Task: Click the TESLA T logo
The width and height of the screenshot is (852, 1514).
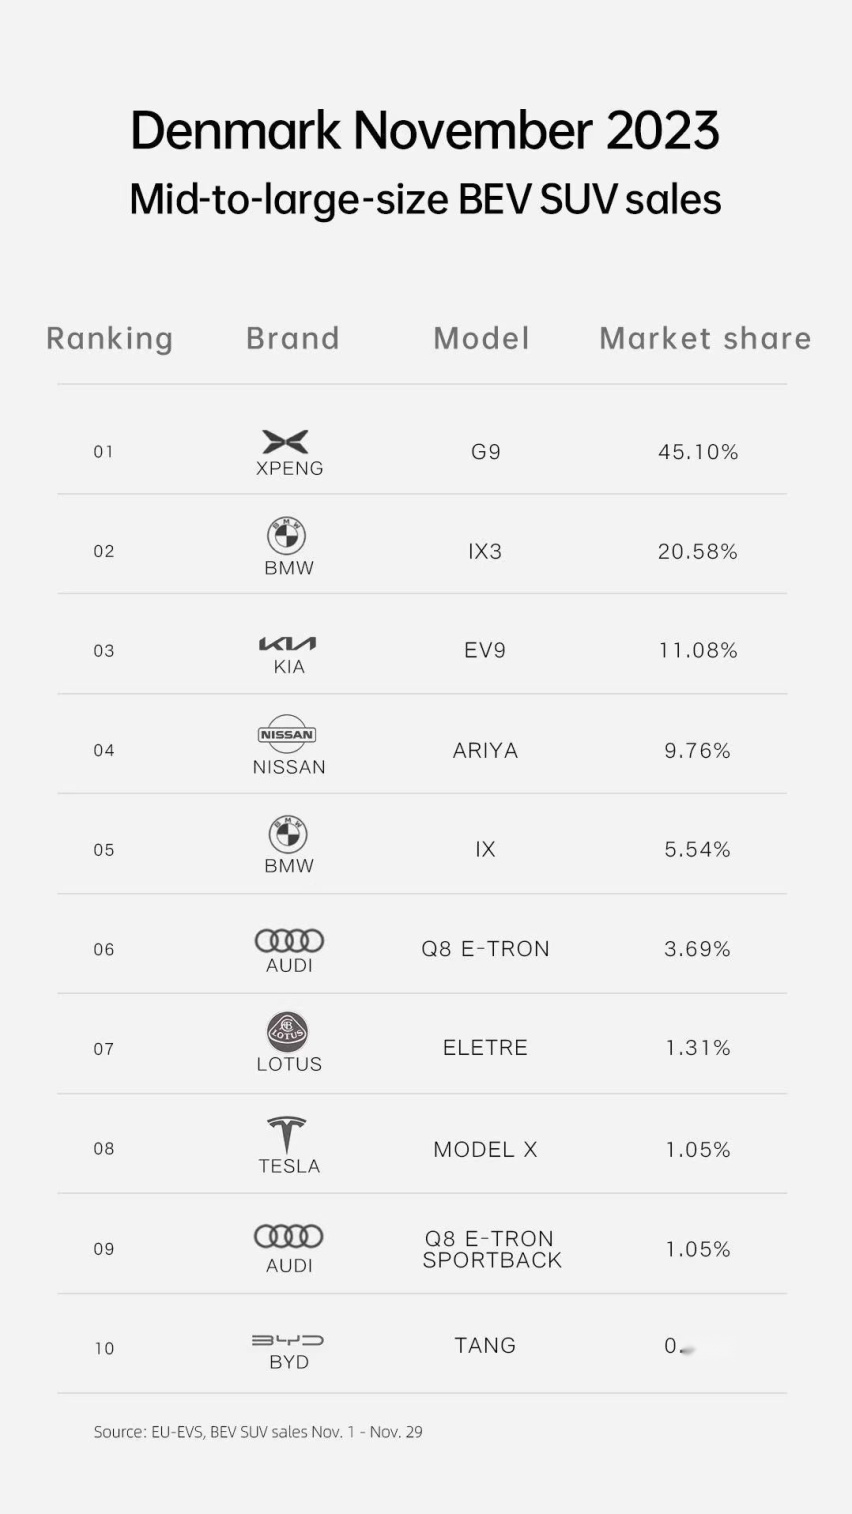Action: tap(287, 1135)
